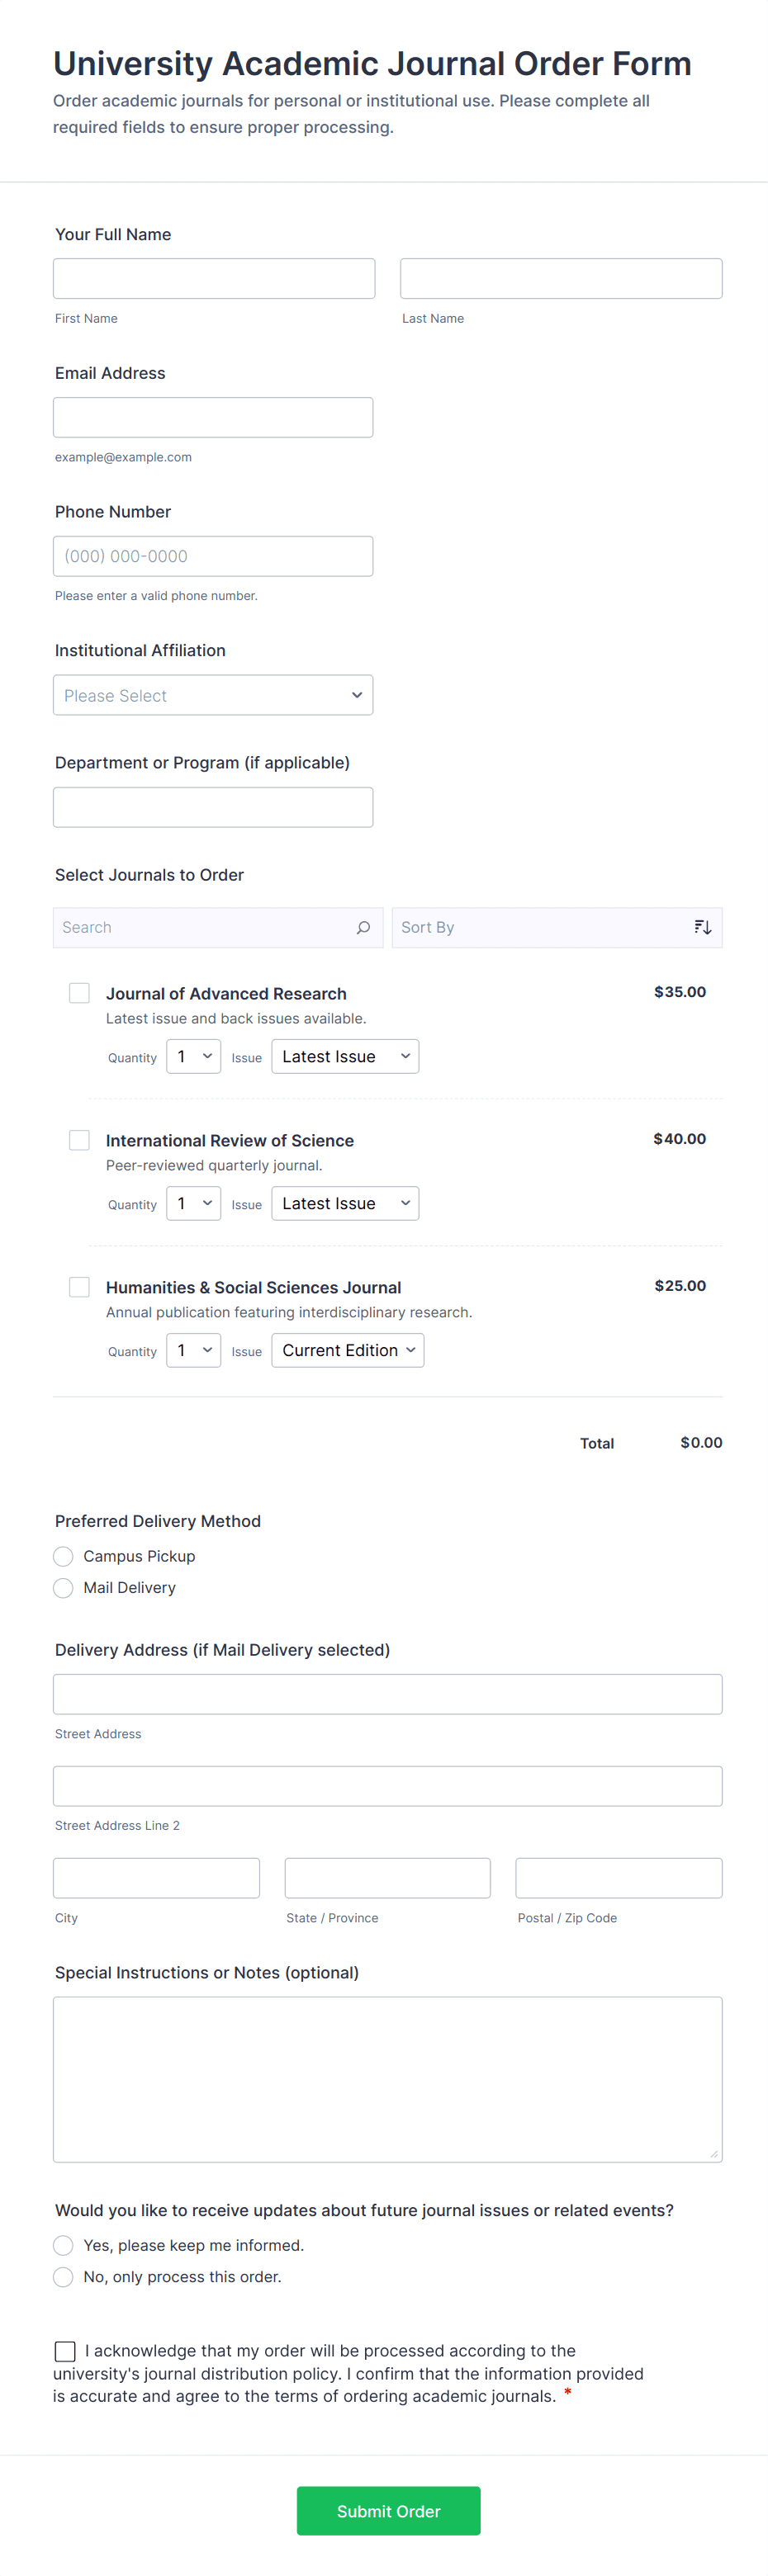
Task: Click the Special Instructions text area
Action: pos(387,2079)
